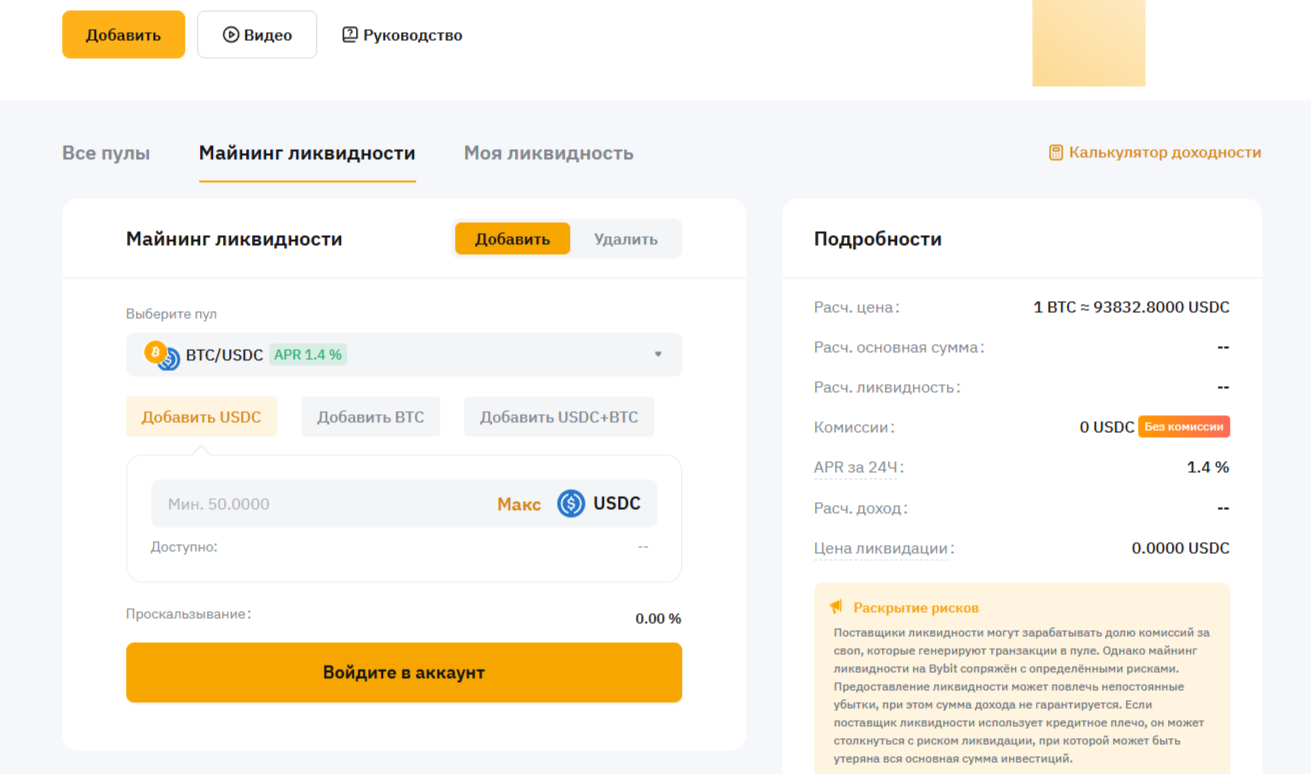Click the Выберите пул label
The width and height of the screenshot is (1311, 774).
pyautogui.click(x=171, y=314)
